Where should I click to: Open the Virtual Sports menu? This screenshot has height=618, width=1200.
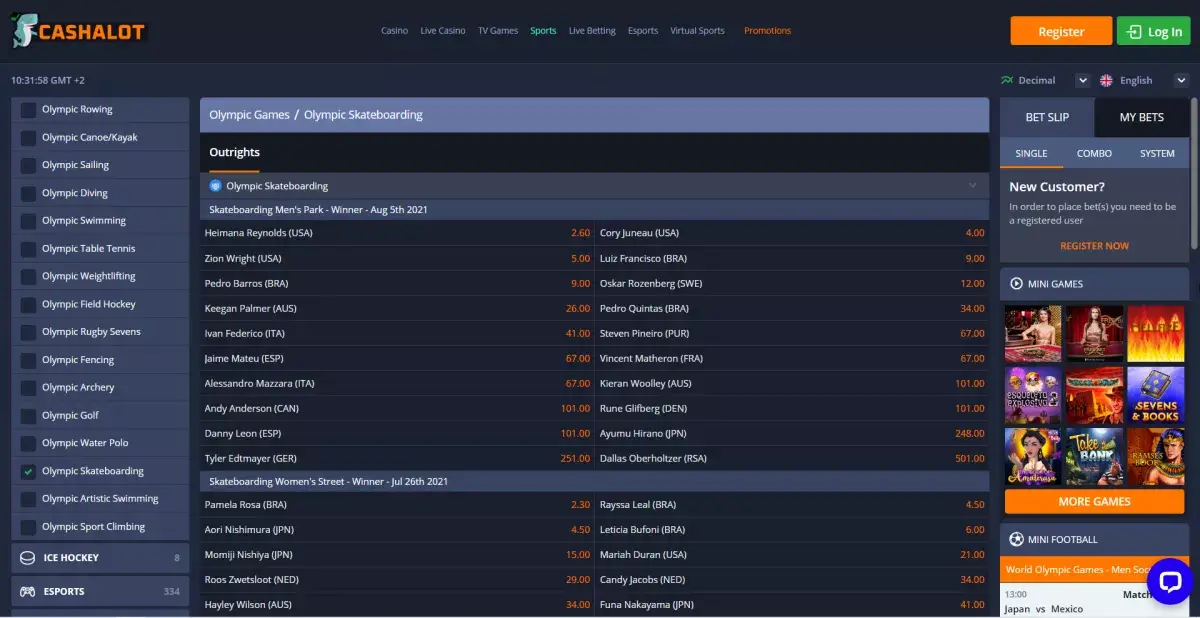pos(697,31)
